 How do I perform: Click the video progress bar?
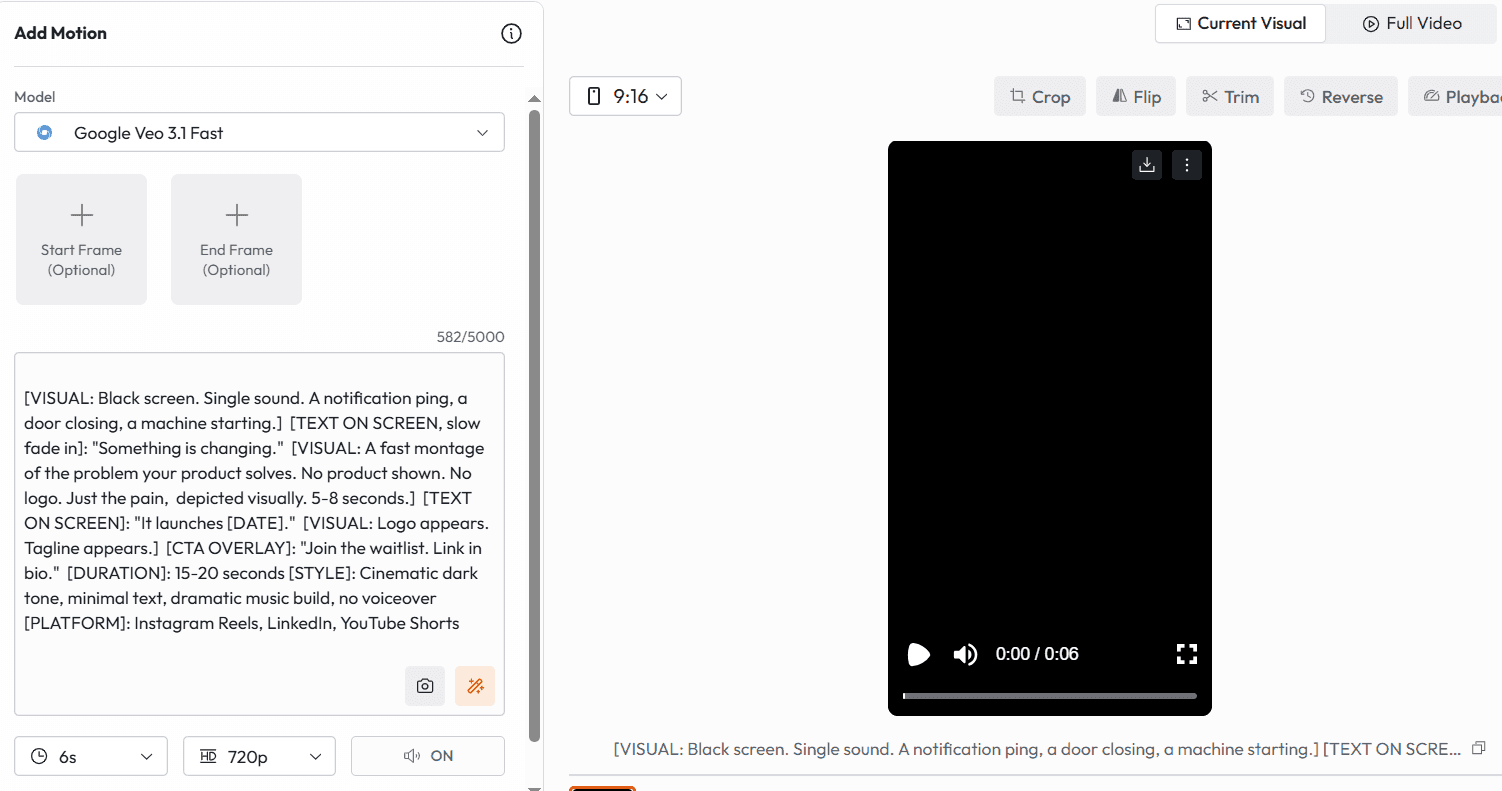(1050, 696)
